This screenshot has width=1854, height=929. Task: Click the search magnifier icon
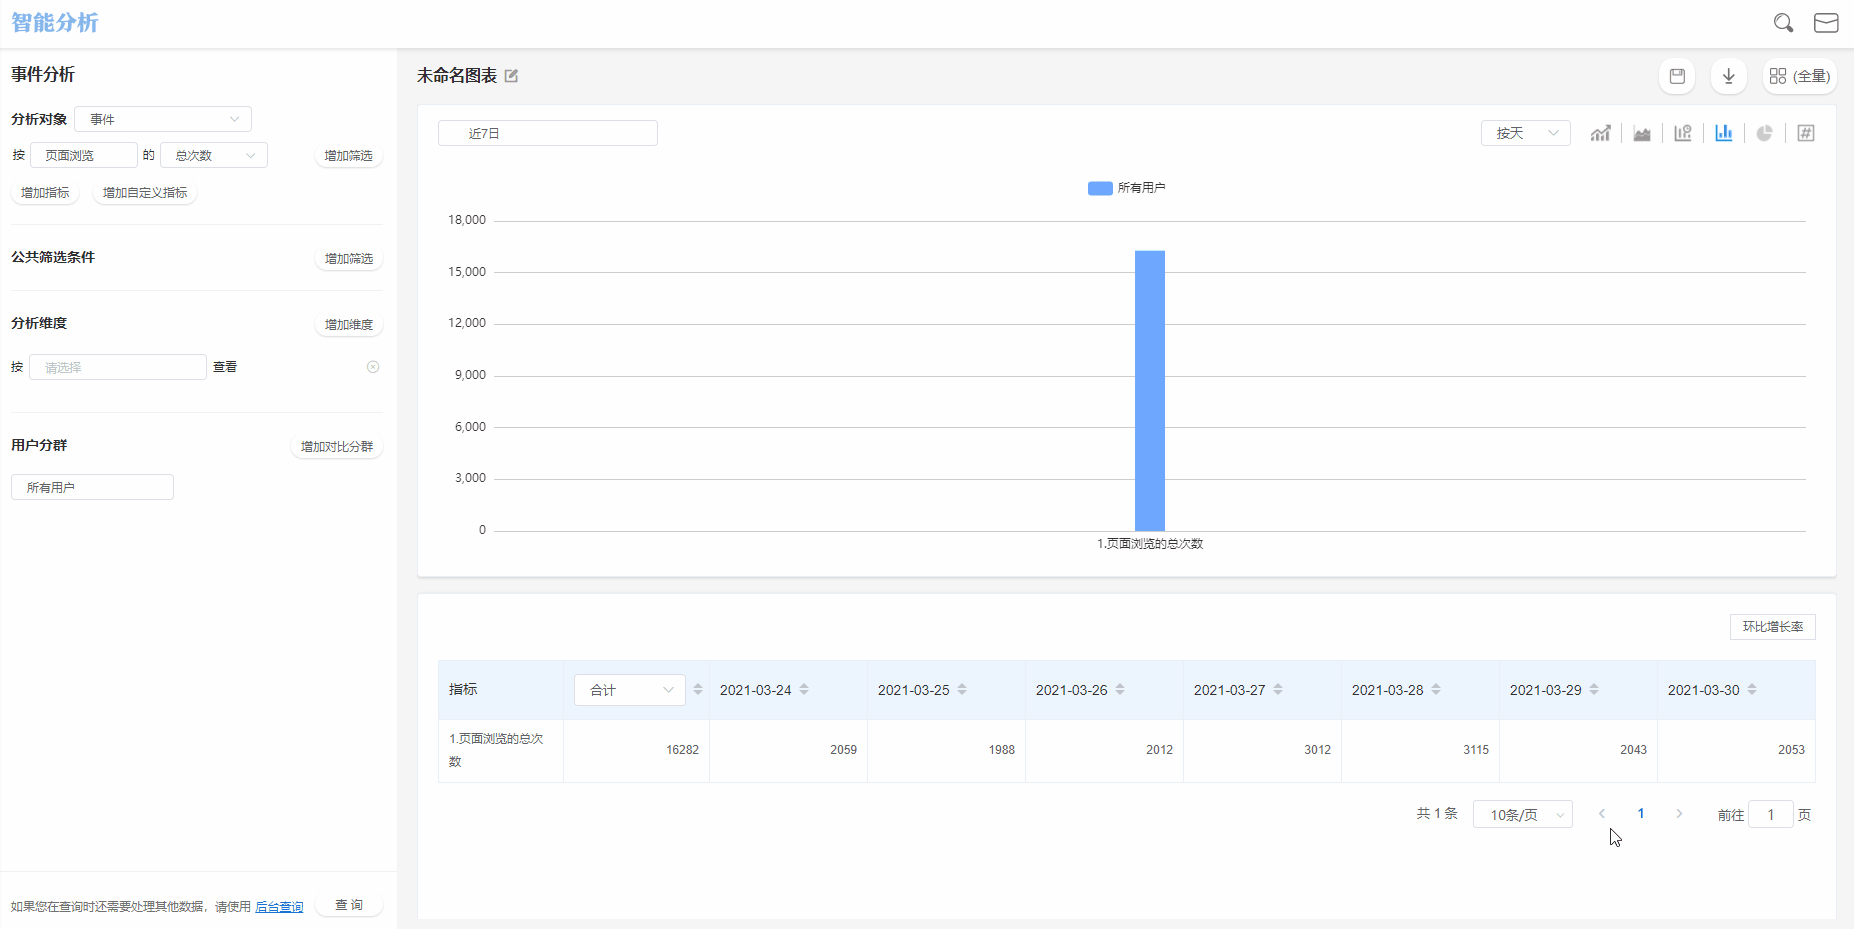click(x=1783, y=23)
